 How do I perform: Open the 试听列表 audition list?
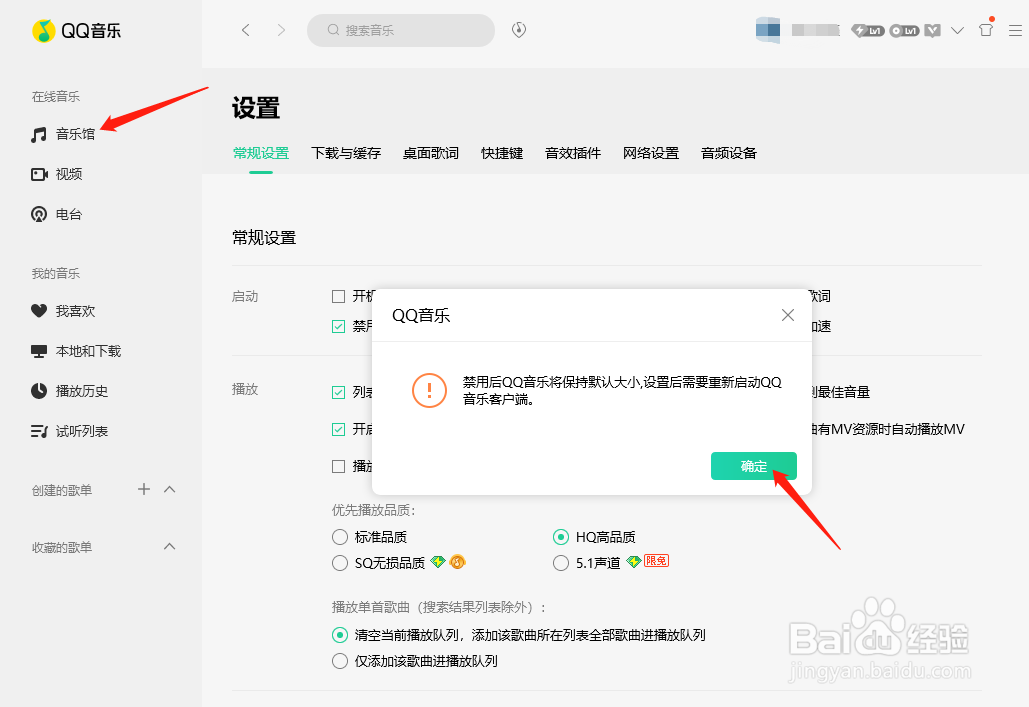(79, 430)
